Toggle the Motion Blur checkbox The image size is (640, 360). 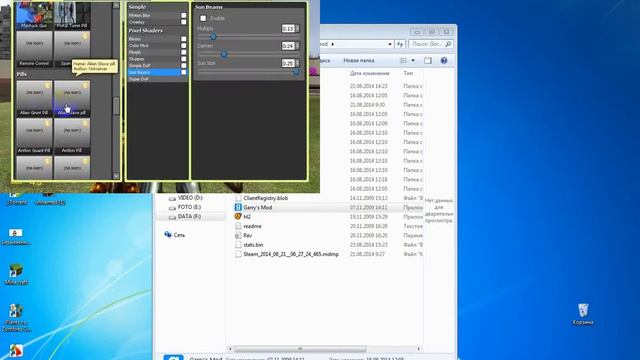coord(184,16)
